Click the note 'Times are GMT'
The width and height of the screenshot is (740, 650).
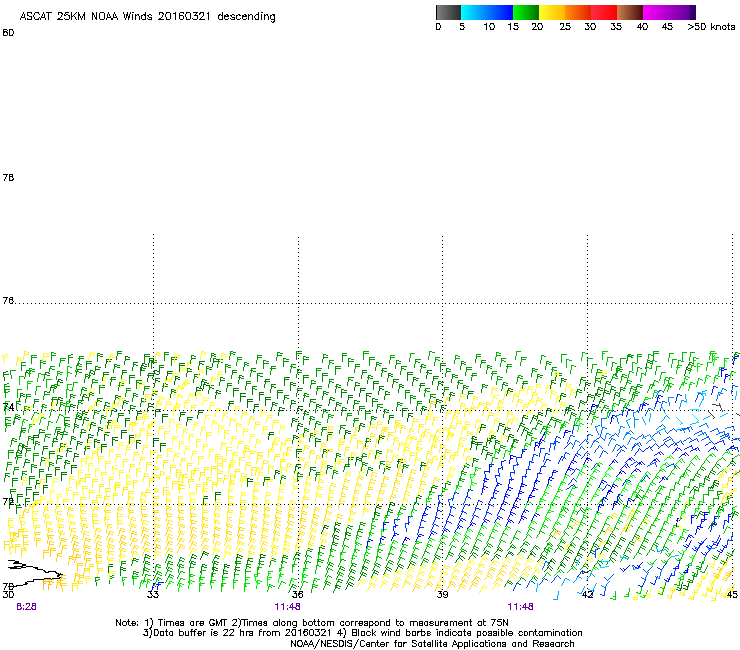coord(192,623)
